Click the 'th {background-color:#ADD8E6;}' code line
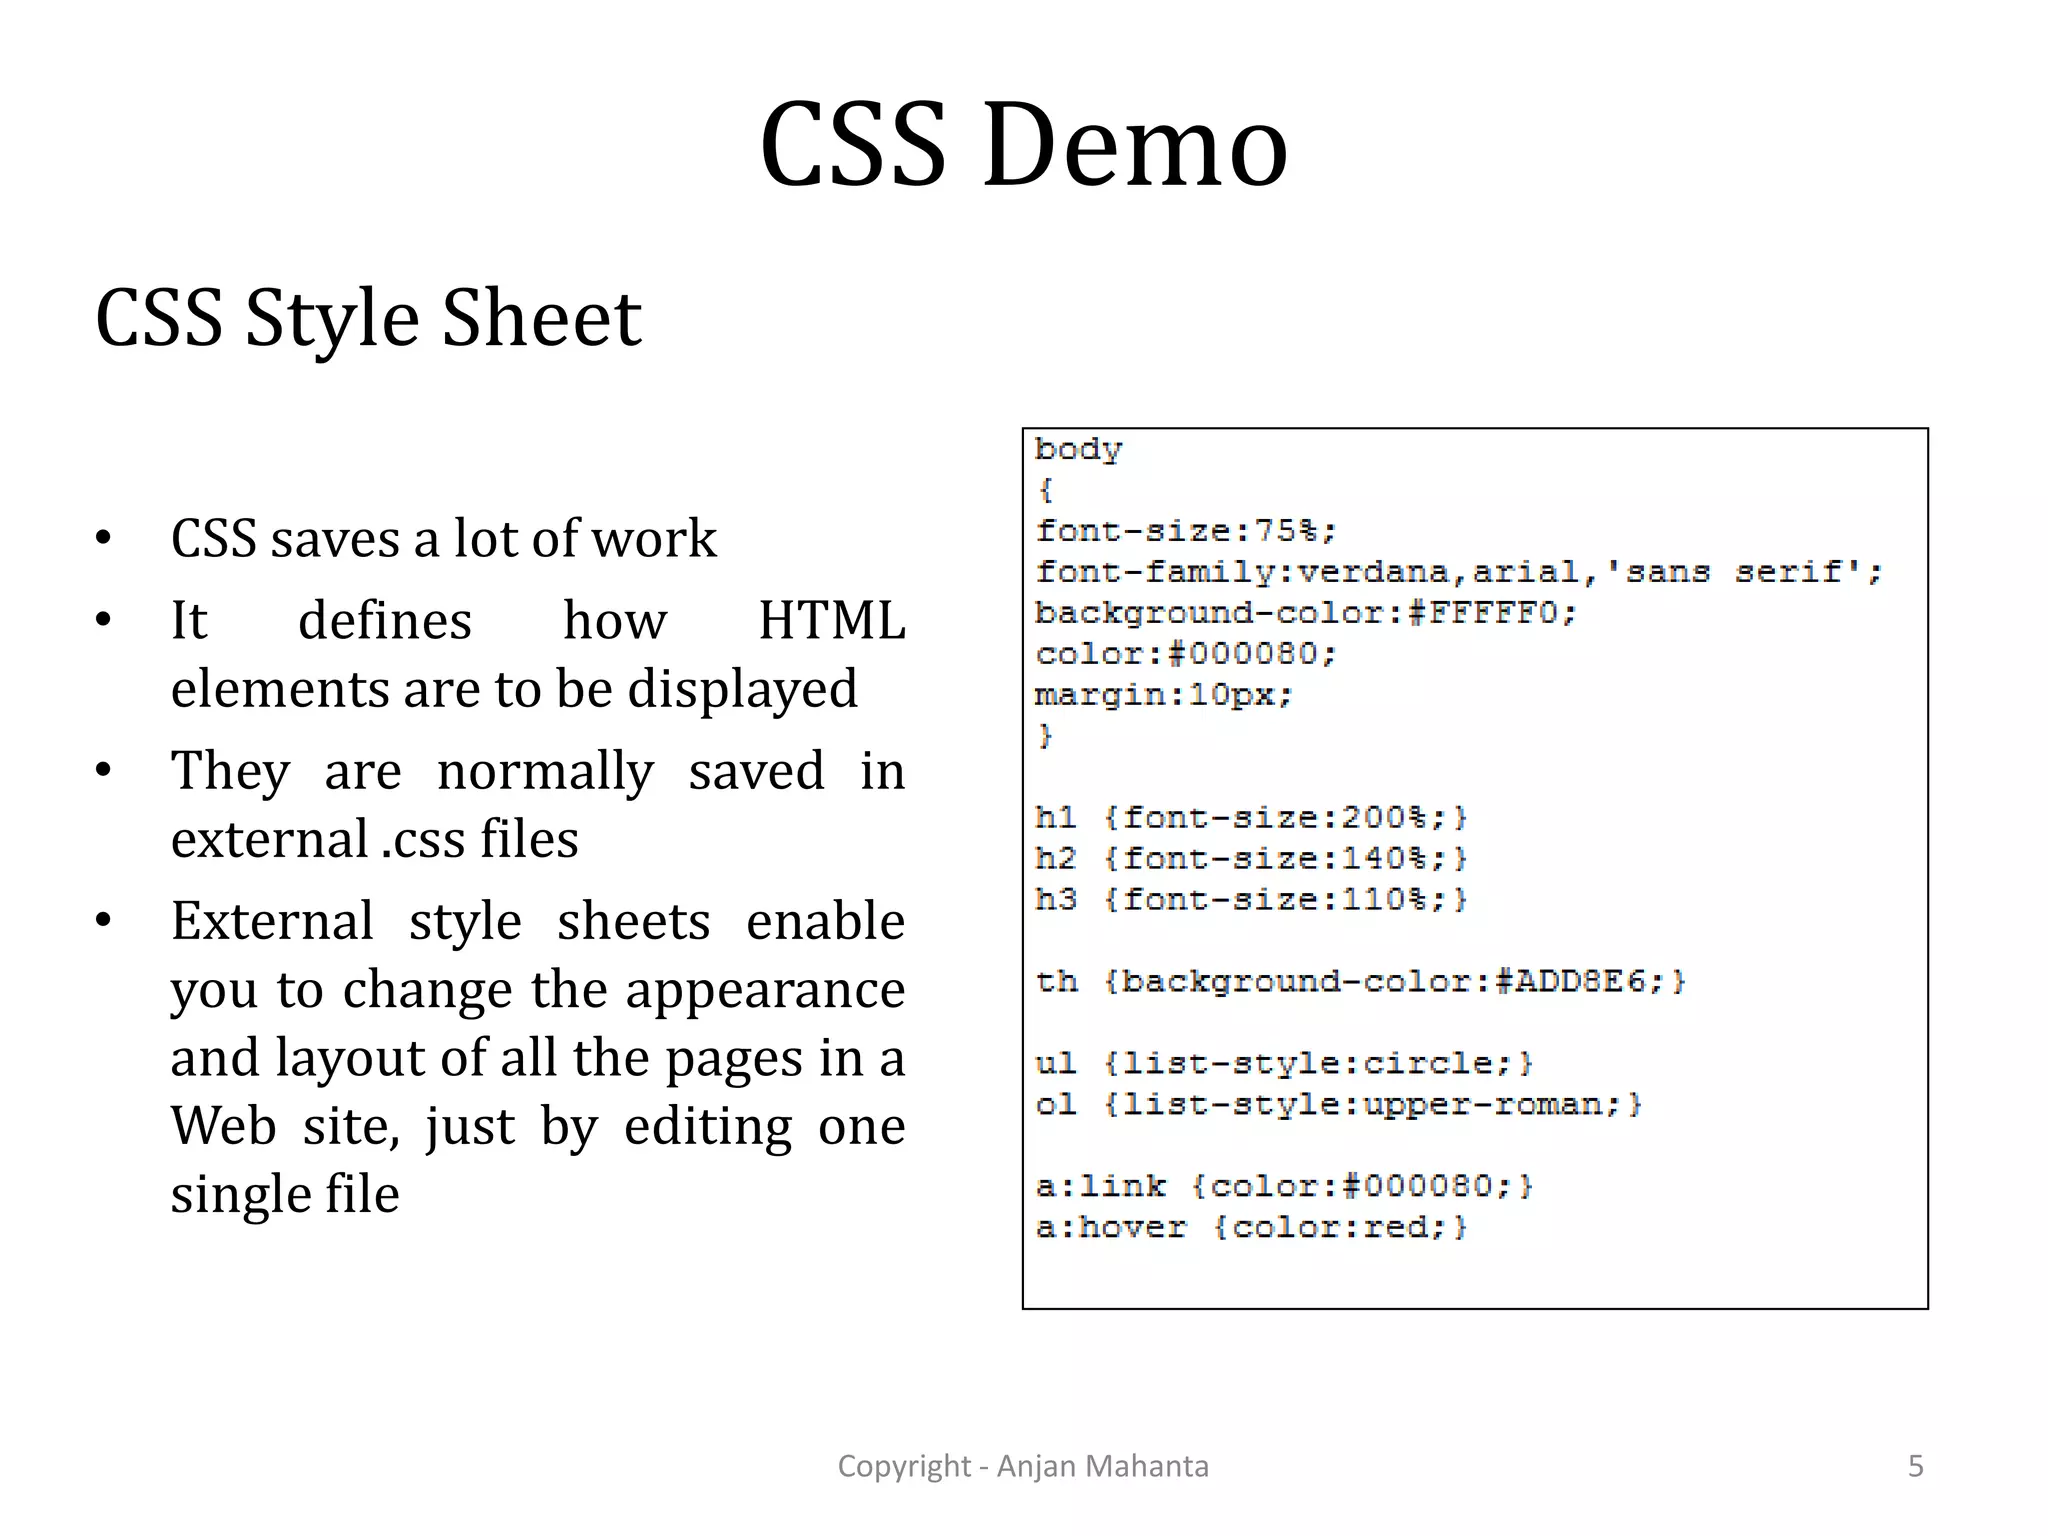 click(1361, 982)
